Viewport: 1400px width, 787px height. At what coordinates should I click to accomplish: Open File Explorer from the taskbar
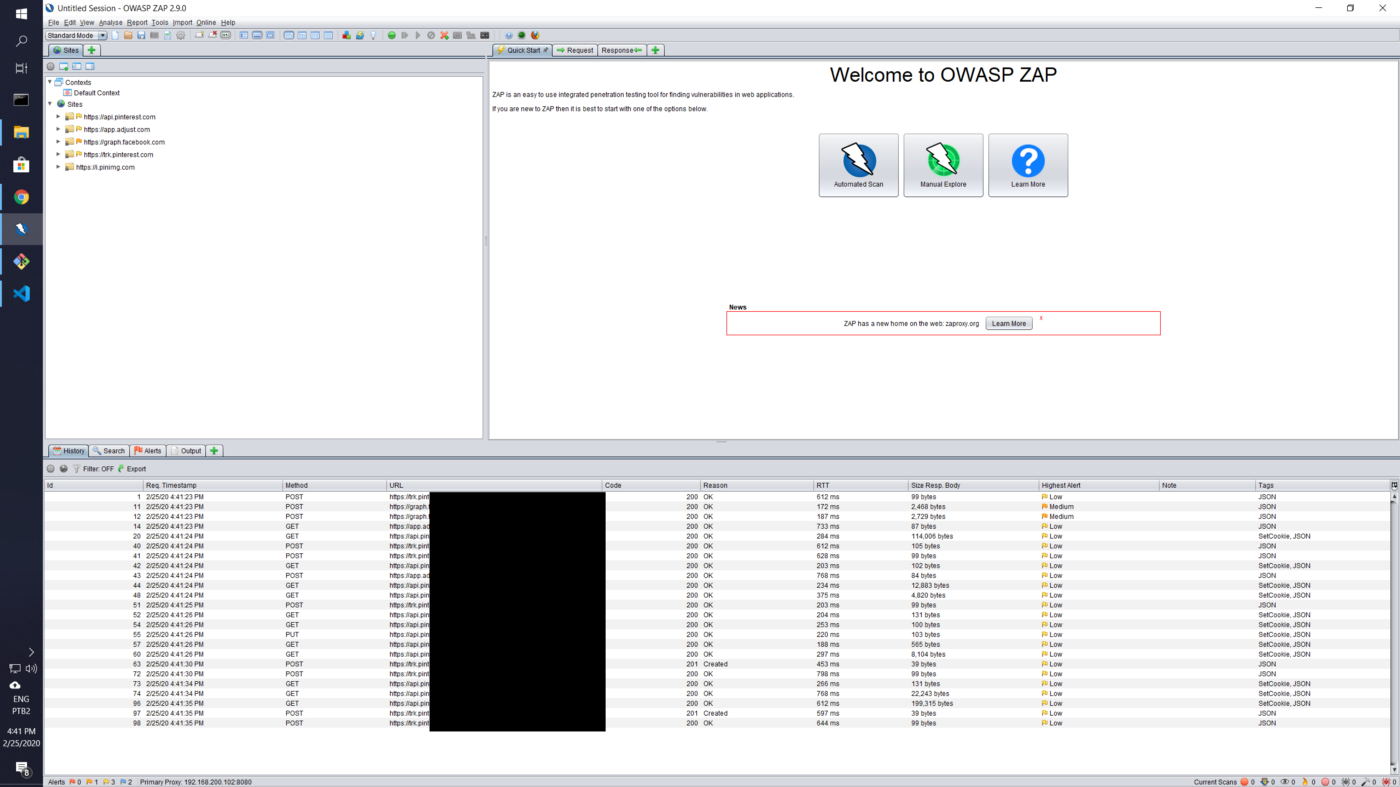click(x=21, y=132)
